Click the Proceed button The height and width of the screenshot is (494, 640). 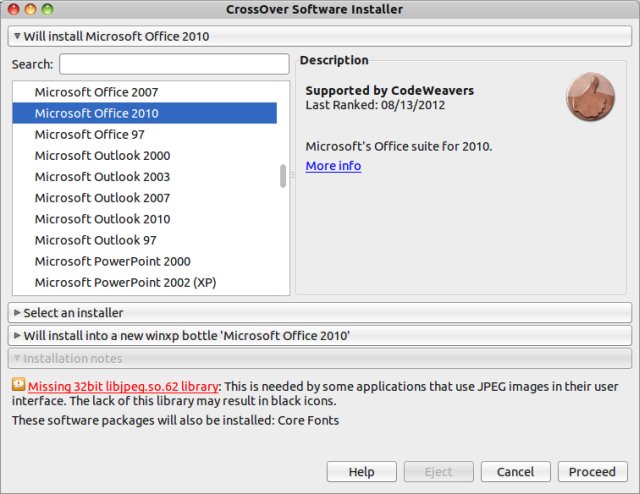click(x=592, y=472)
